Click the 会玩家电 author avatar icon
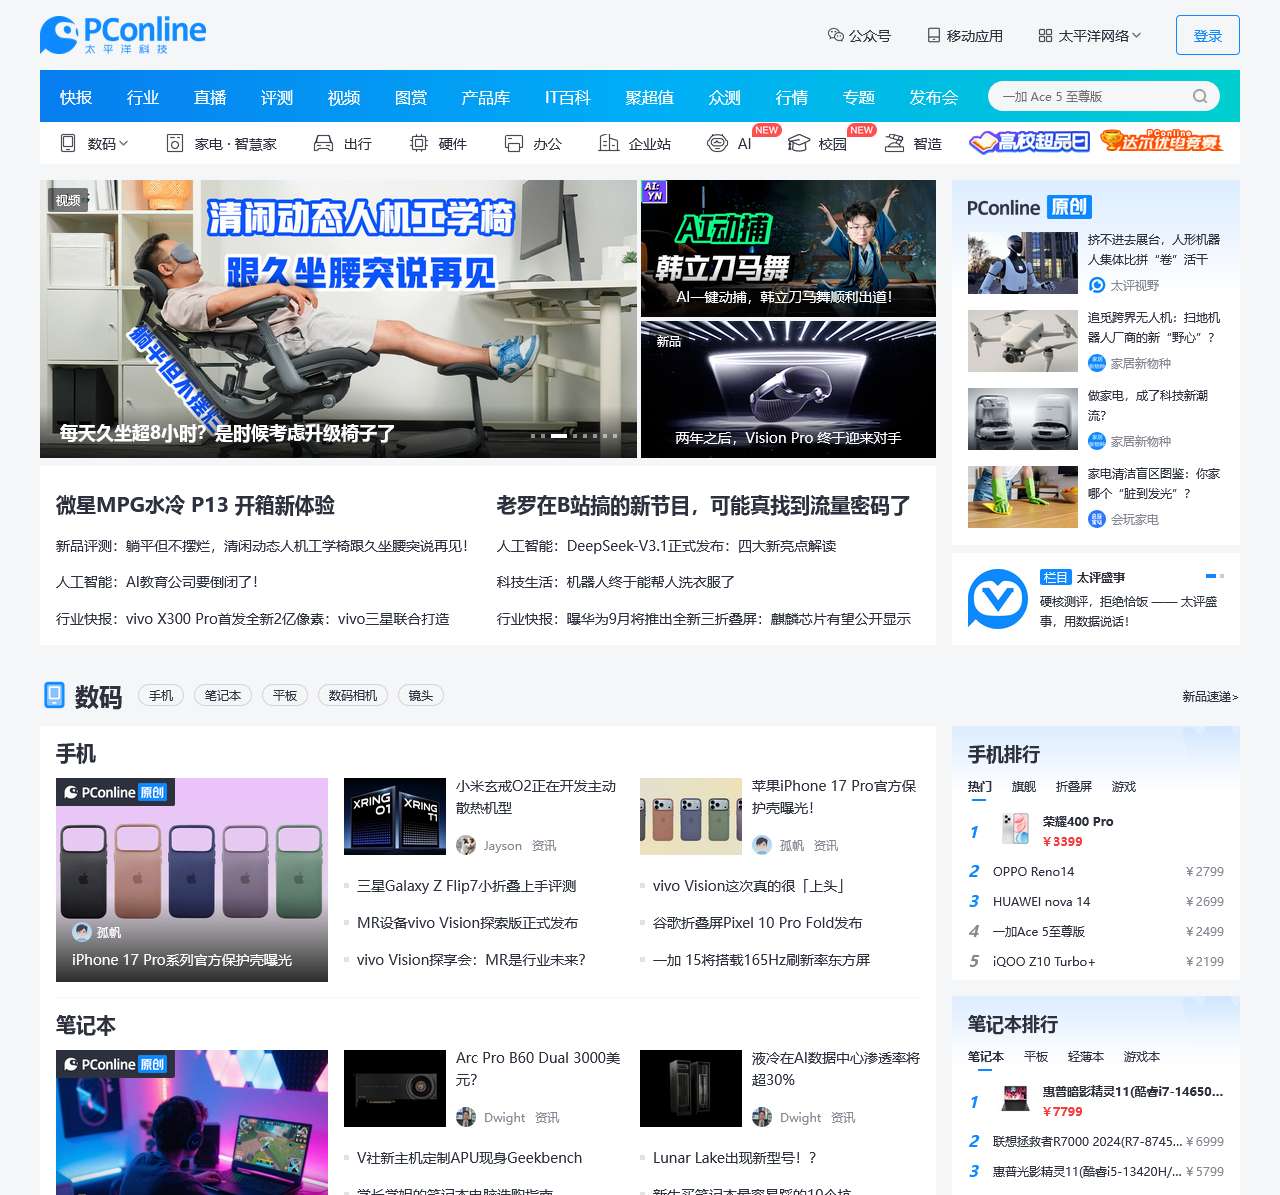 click(x=1097, y=519)
